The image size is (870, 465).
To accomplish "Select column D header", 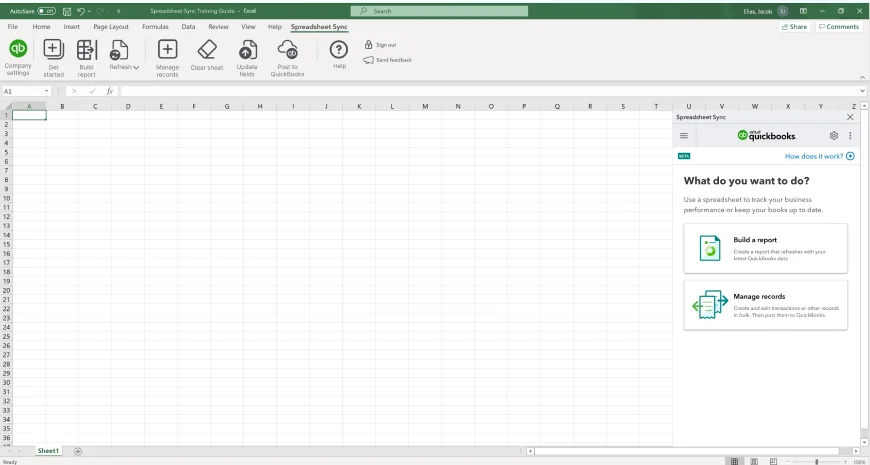I will coord(128,106).
